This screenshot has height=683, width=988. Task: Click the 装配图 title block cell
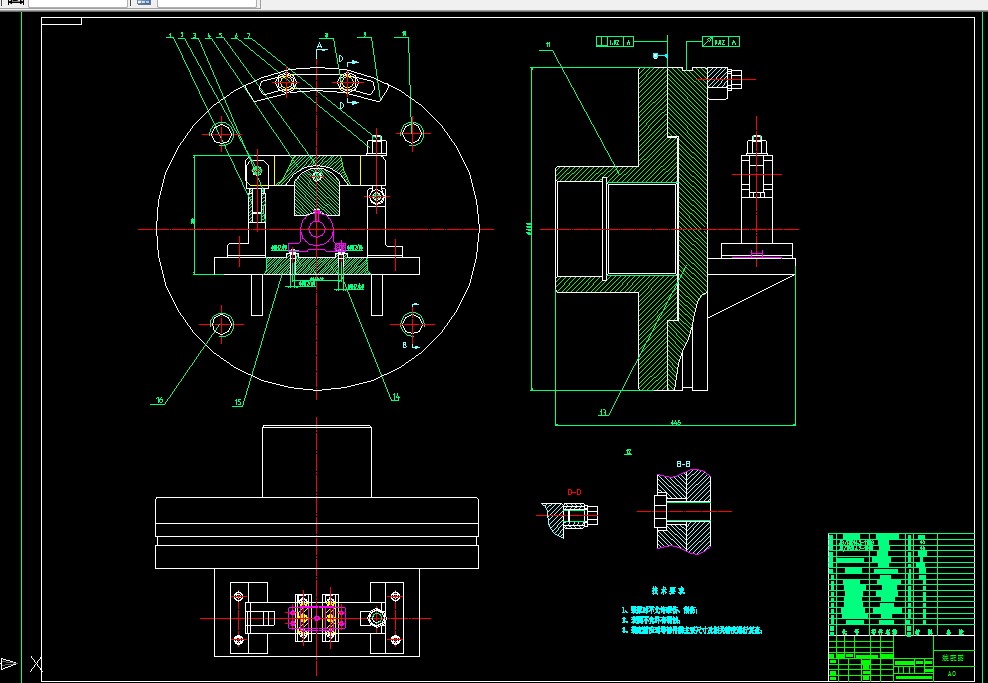953,658
